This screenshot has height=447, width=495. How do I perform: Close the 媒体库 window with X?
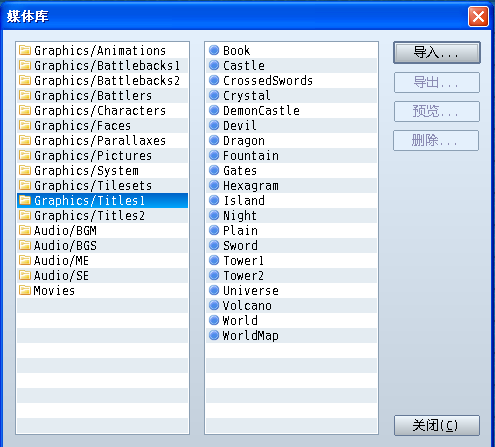point(478,16)
